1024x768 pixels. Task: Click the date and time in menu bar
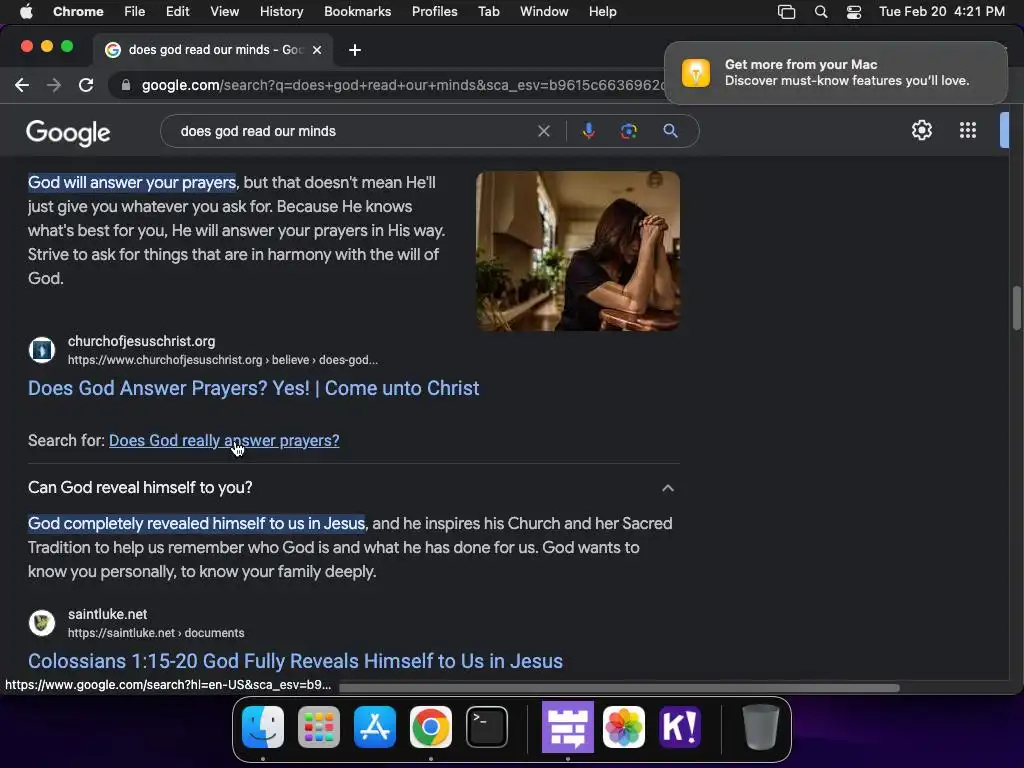click(x=941, y=11)
